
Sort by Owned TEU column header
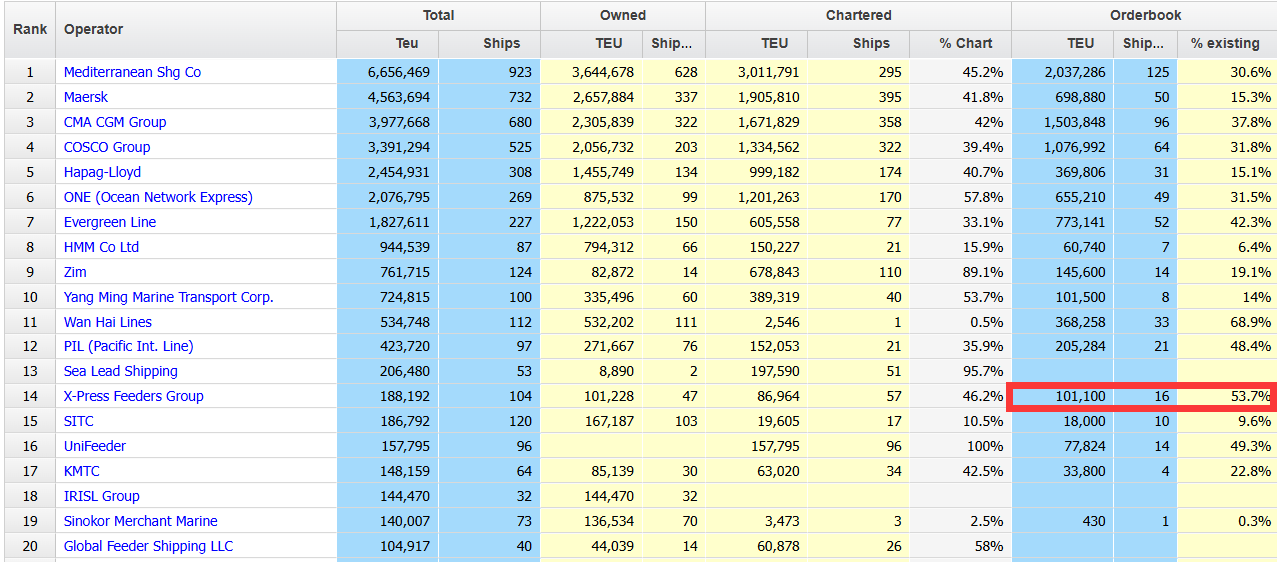coord(592,43)
